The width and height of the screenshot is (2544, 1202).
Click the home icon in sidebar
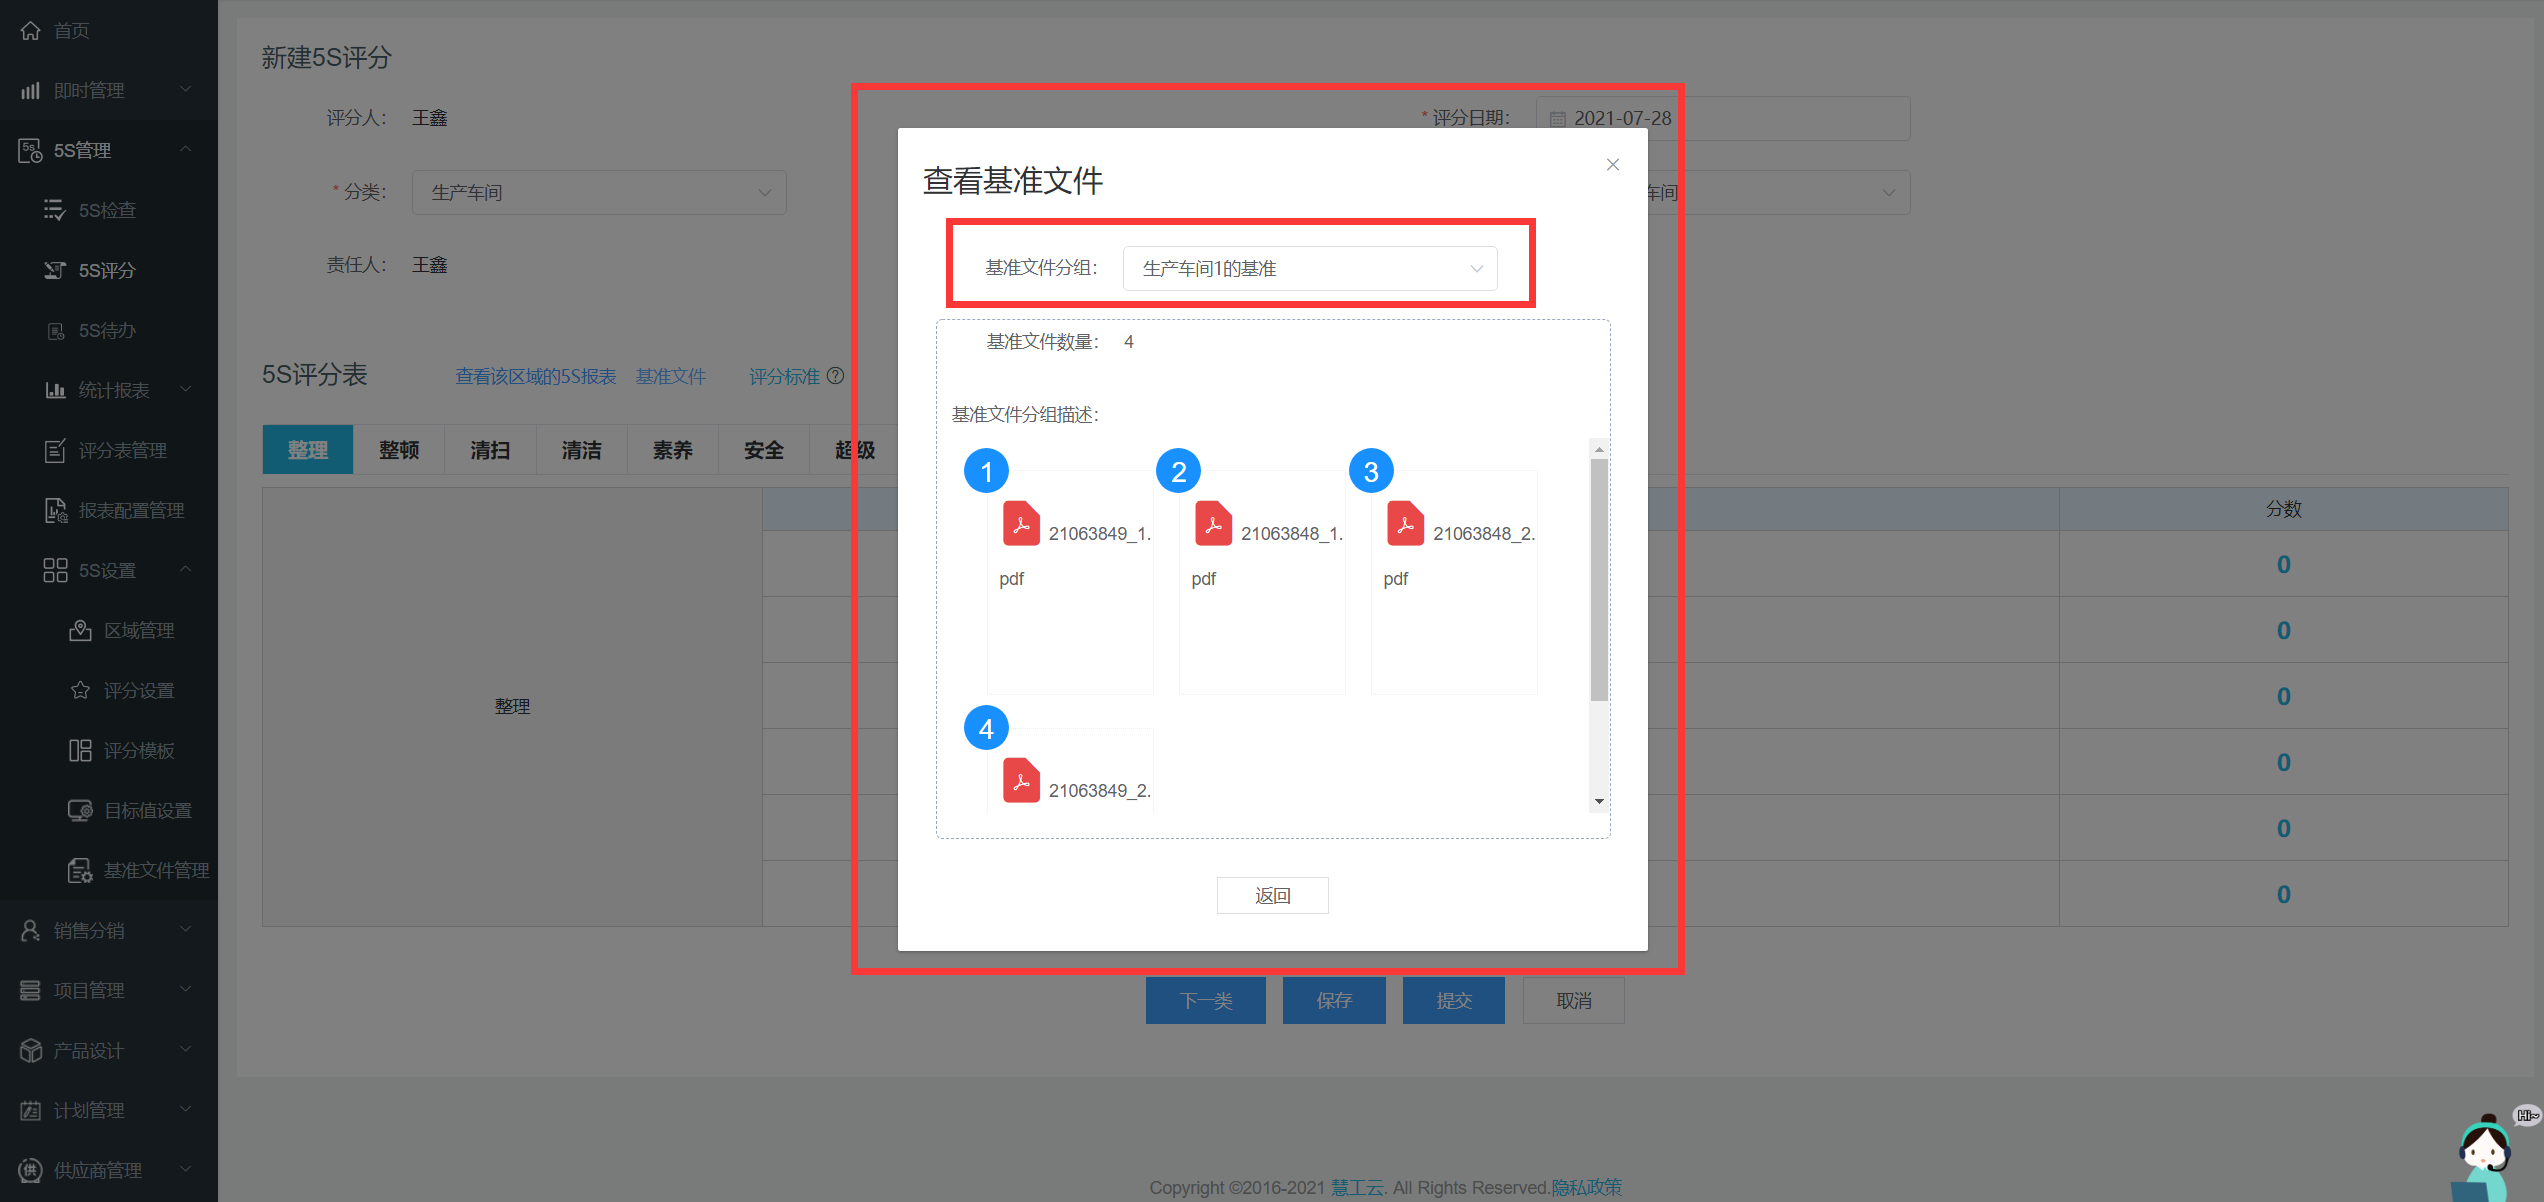coord(31,30)
